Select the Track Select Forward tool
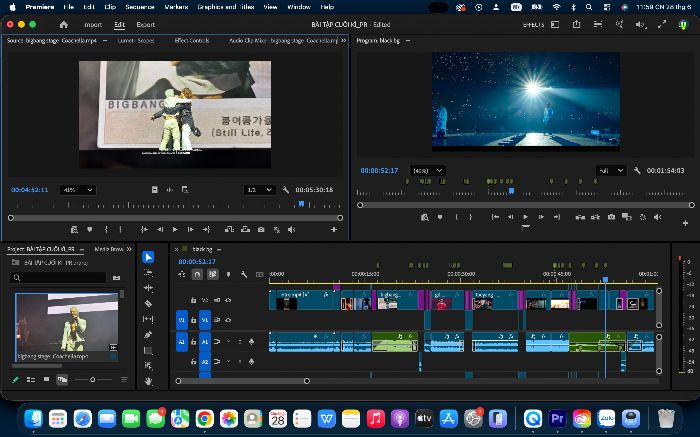The width and height of the screenshot is (700, 437). click(148, 273)
